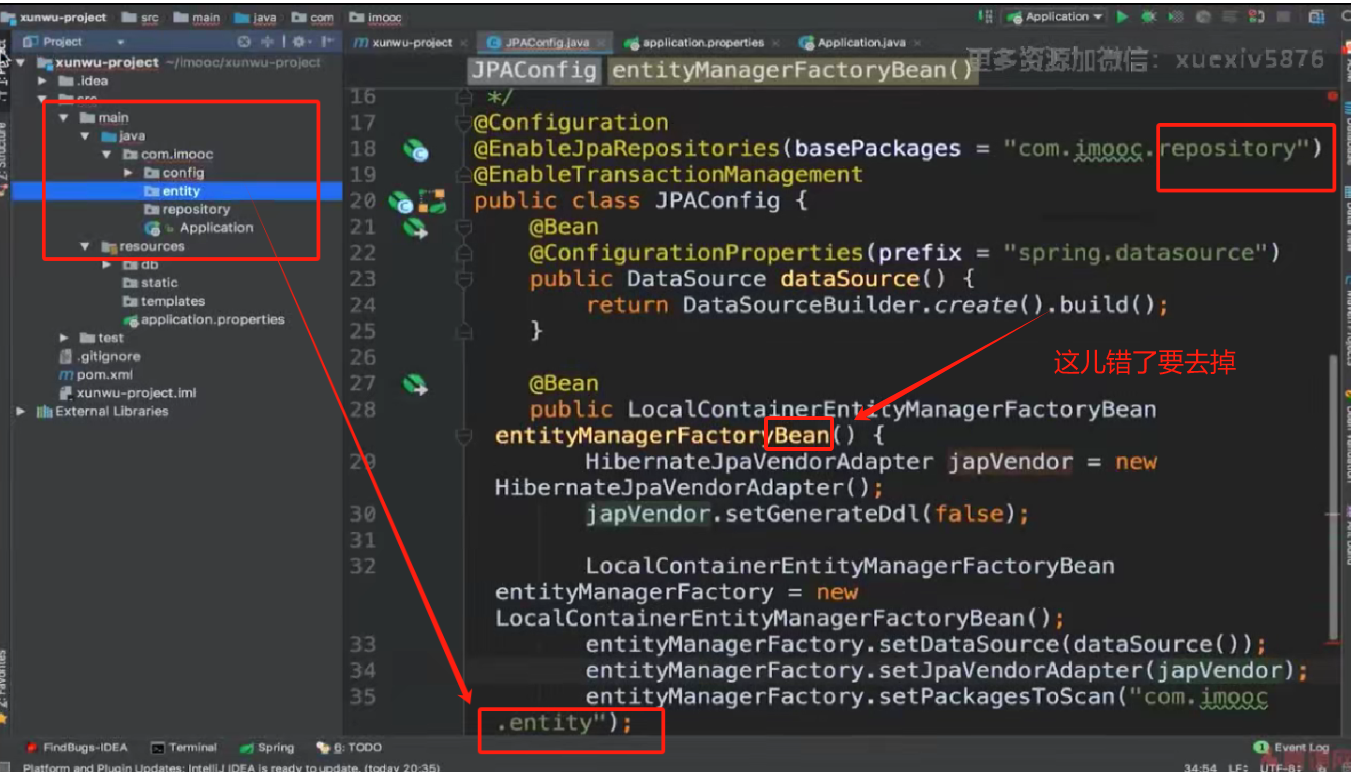Expand the config package

(x=129, y=173)
